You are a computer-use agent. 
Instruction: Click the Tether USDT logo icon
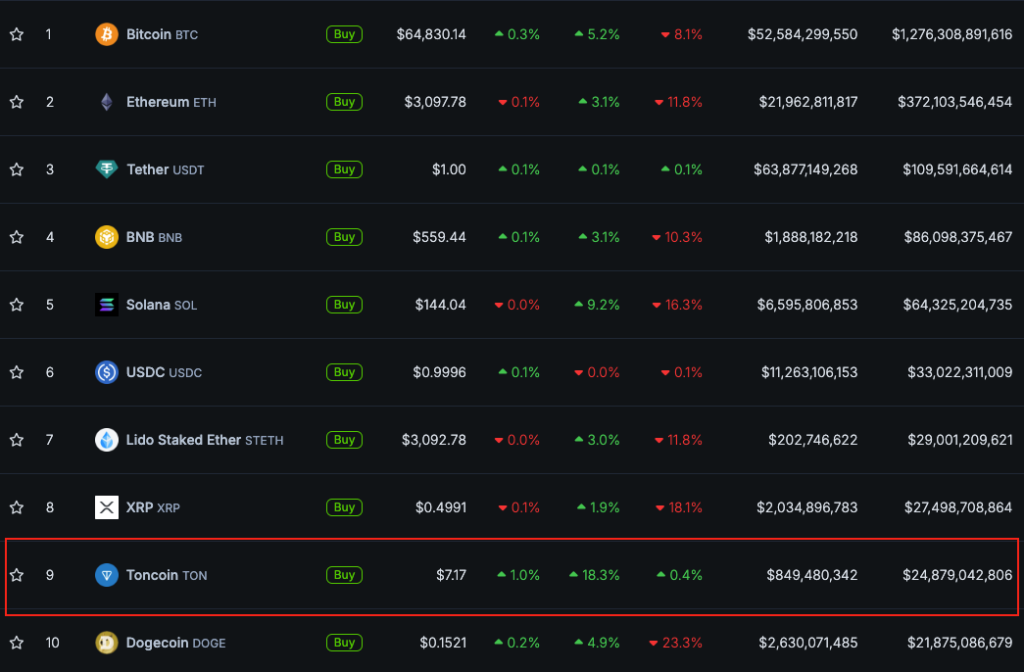106,170
